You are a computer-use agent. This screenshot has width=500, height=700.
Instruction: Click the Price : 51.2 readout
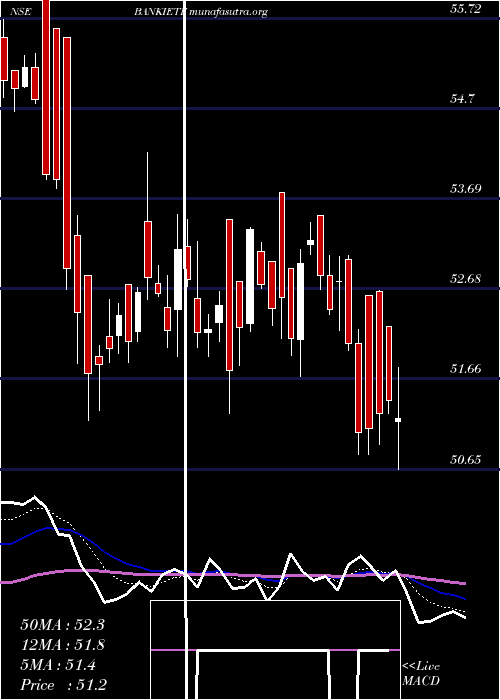[x=63, y=685]
